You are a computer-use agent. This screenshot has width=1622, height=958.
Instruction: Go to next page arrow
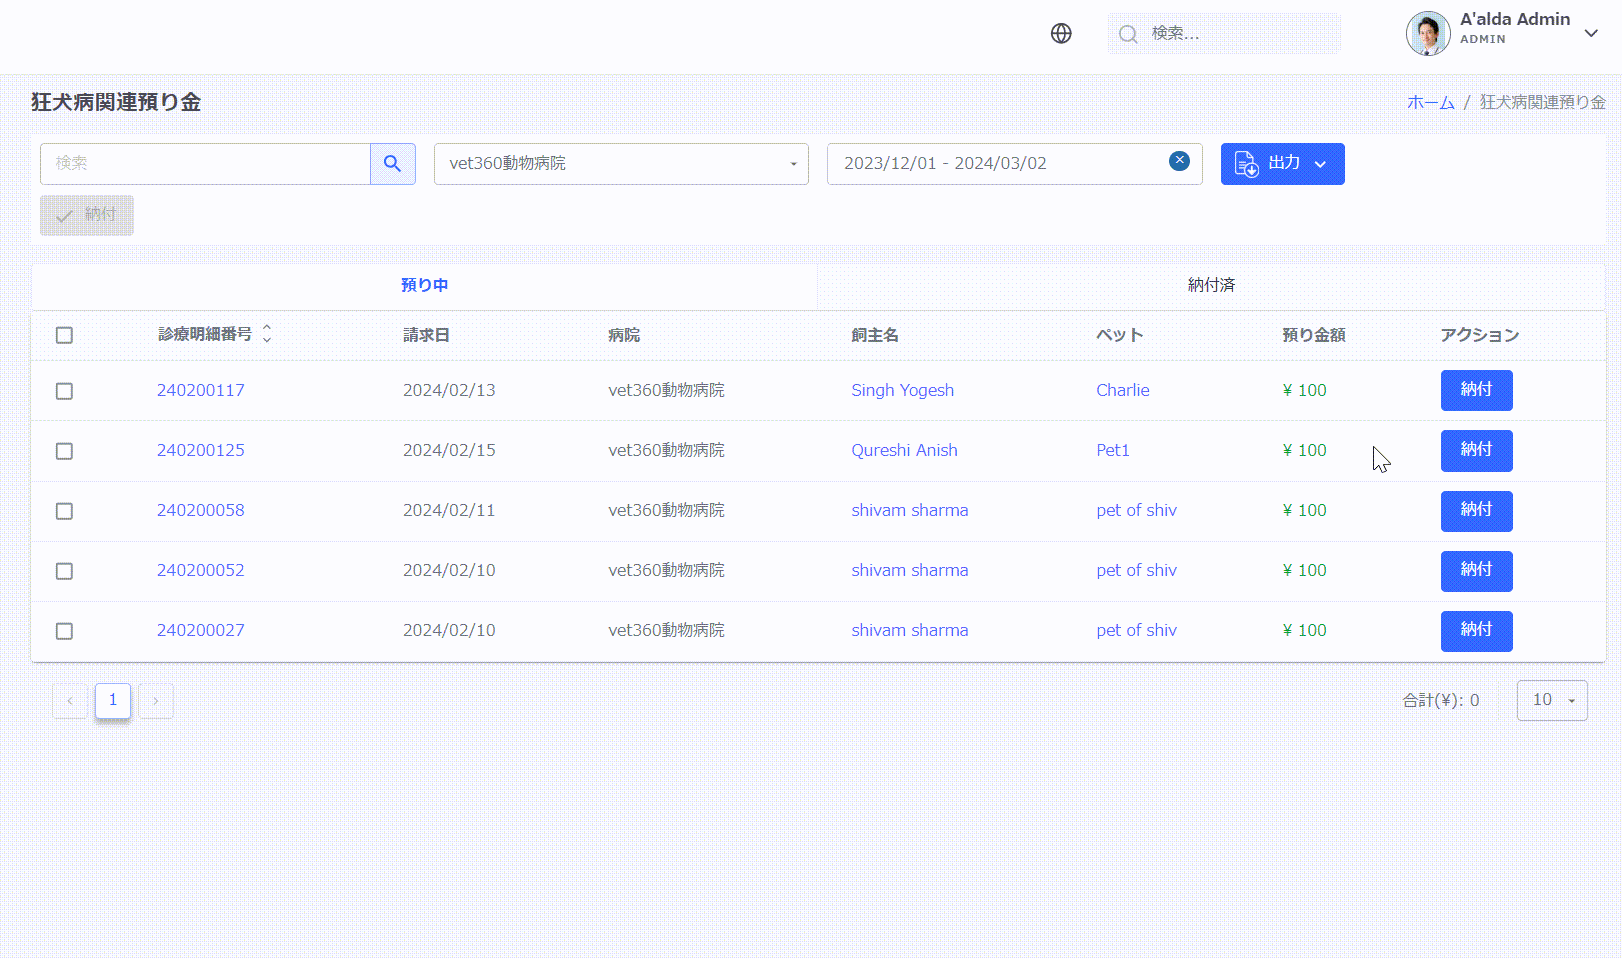(x=156, y=701)
